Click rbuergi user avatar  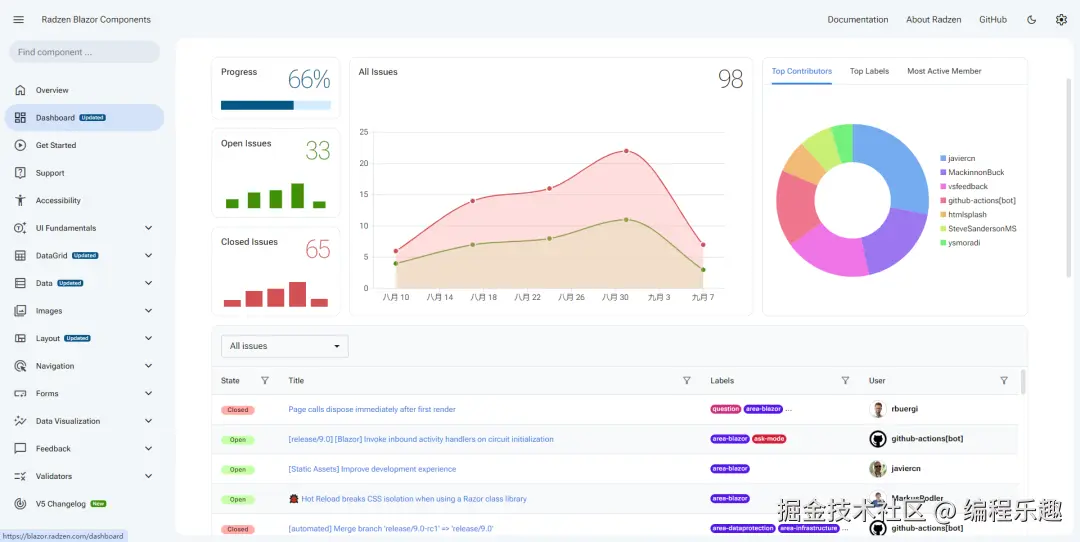point(878,409)
